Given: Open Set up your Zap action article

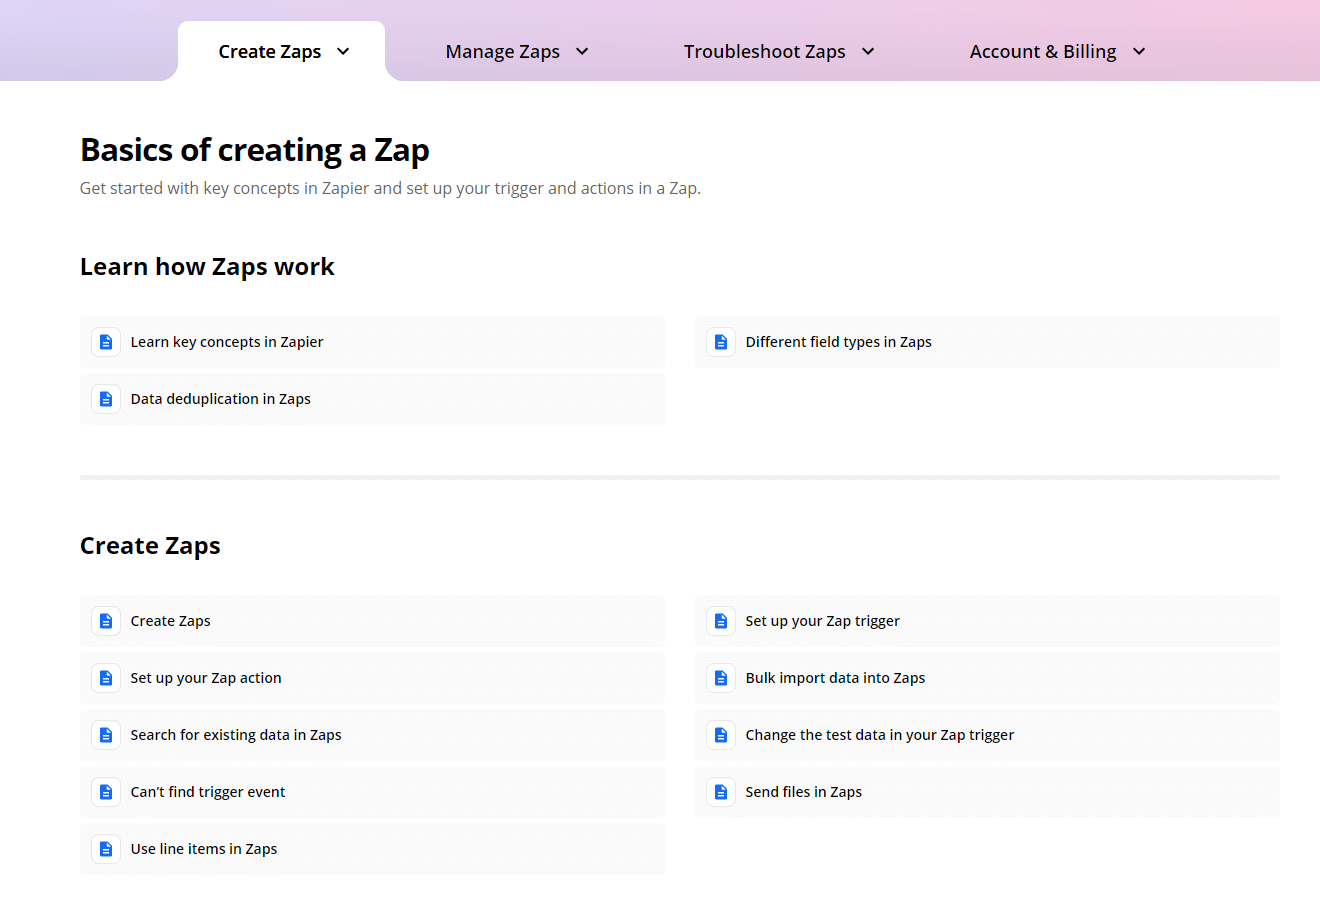Looking at the screenshot, I should click(372, 678).
